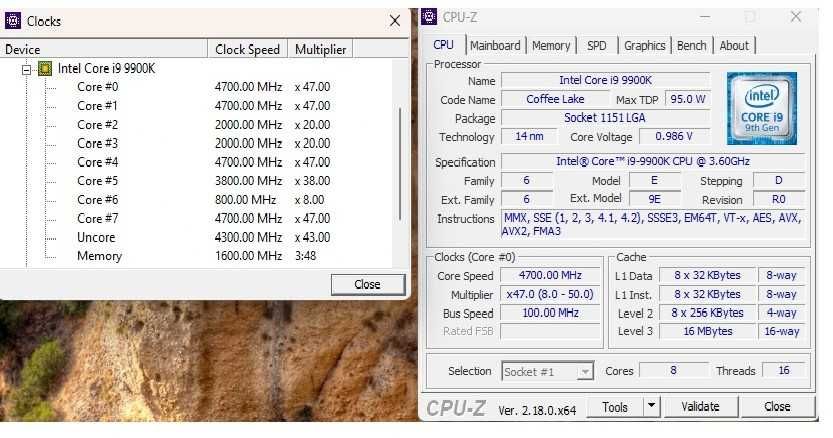Close the Clocks window with X

395,21
